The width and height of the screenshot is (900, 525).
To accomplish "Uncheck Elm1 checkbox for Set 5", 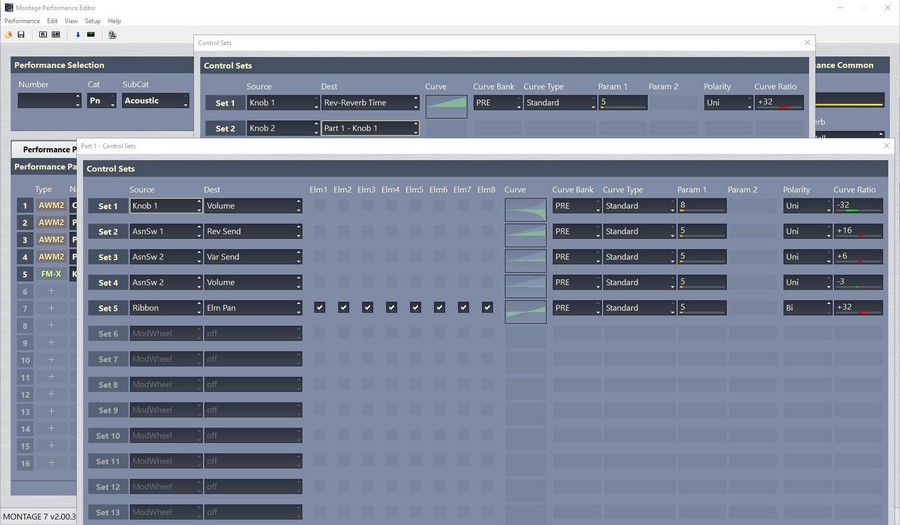I will pyautogui.click(x=320, y=308).
